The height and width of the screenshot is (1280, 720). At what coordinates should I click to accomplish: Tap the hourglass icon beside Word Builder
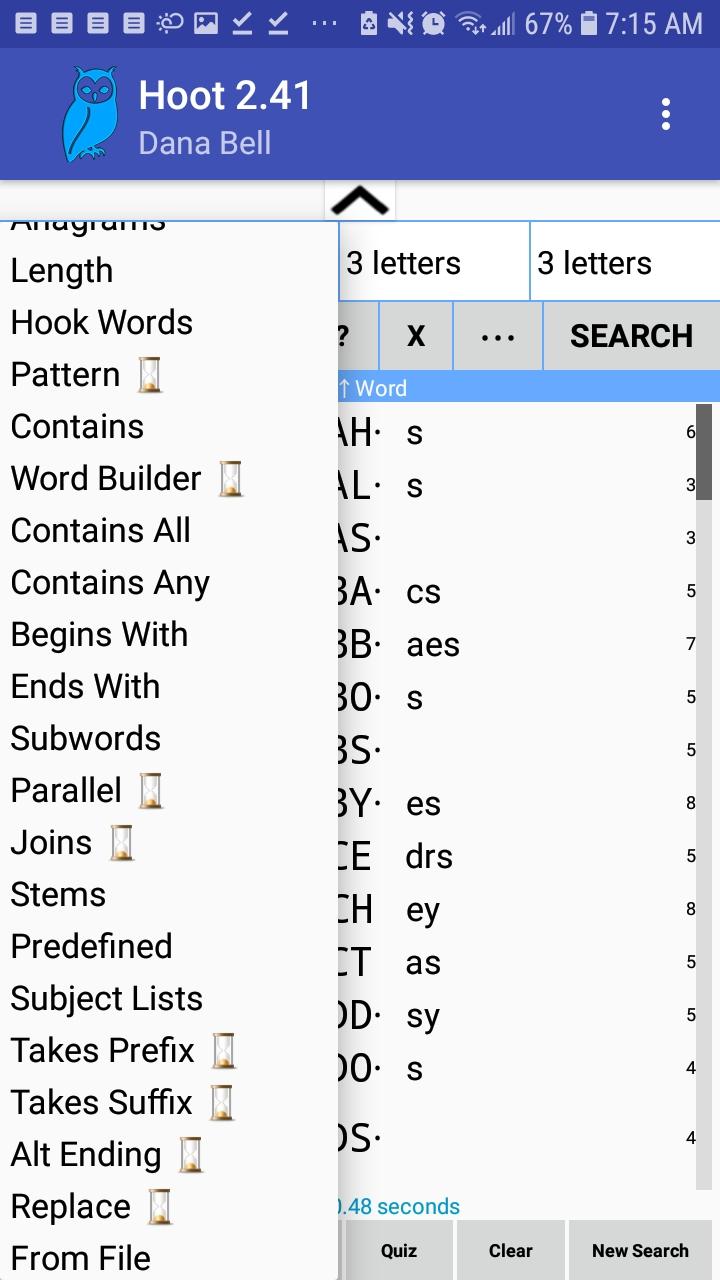tap(231, 479)
